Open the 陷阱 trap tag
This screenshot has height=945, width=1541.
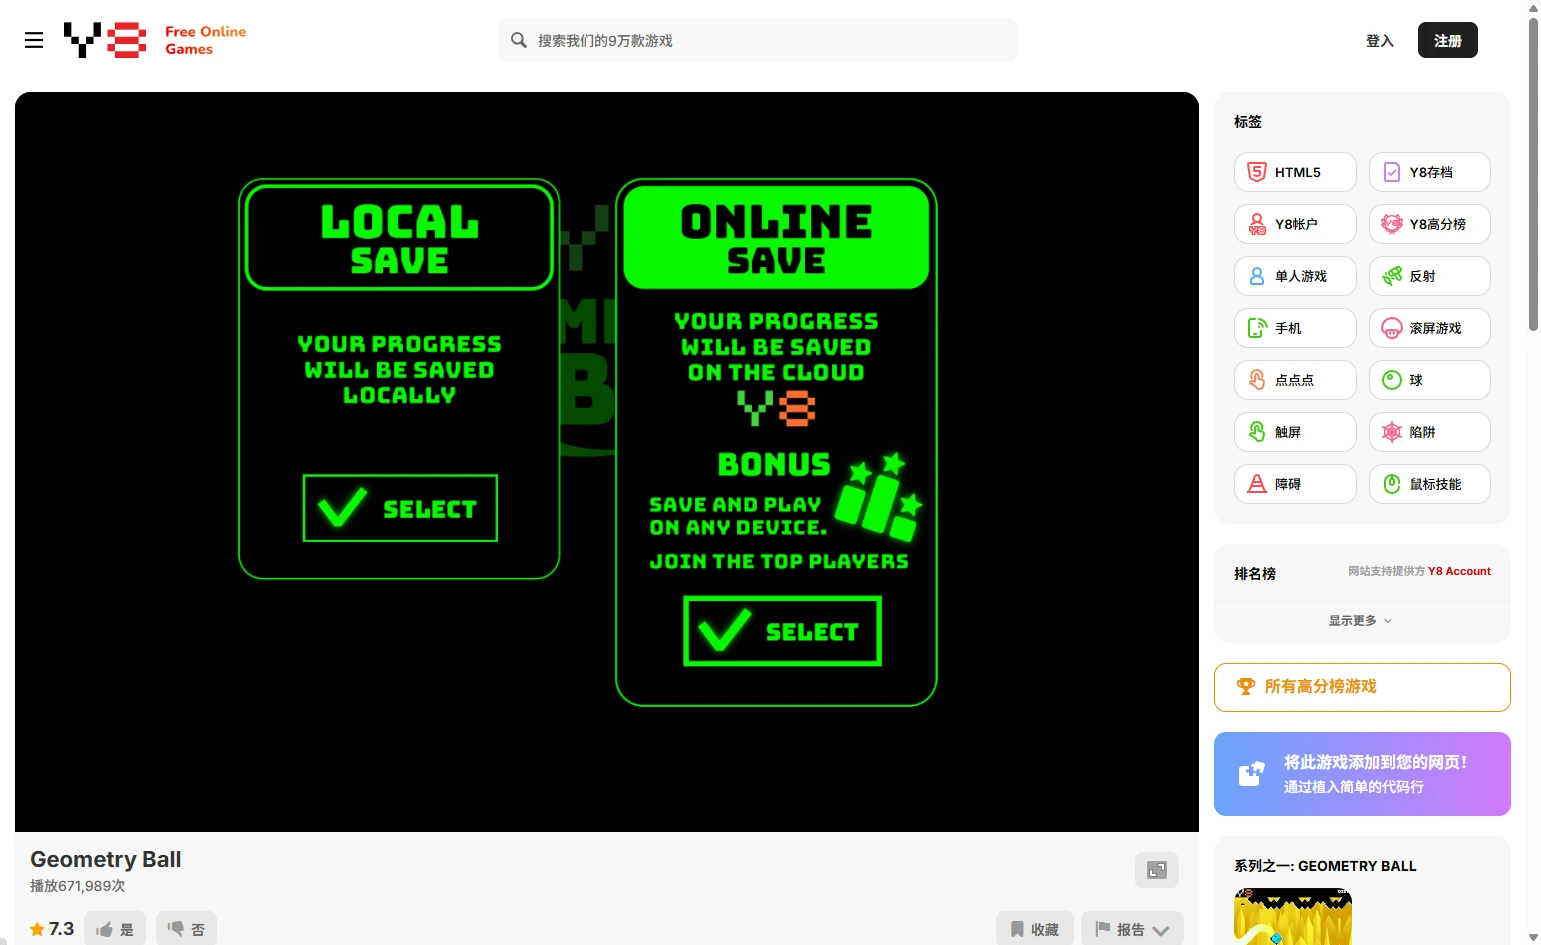(x=1429, y=432)
